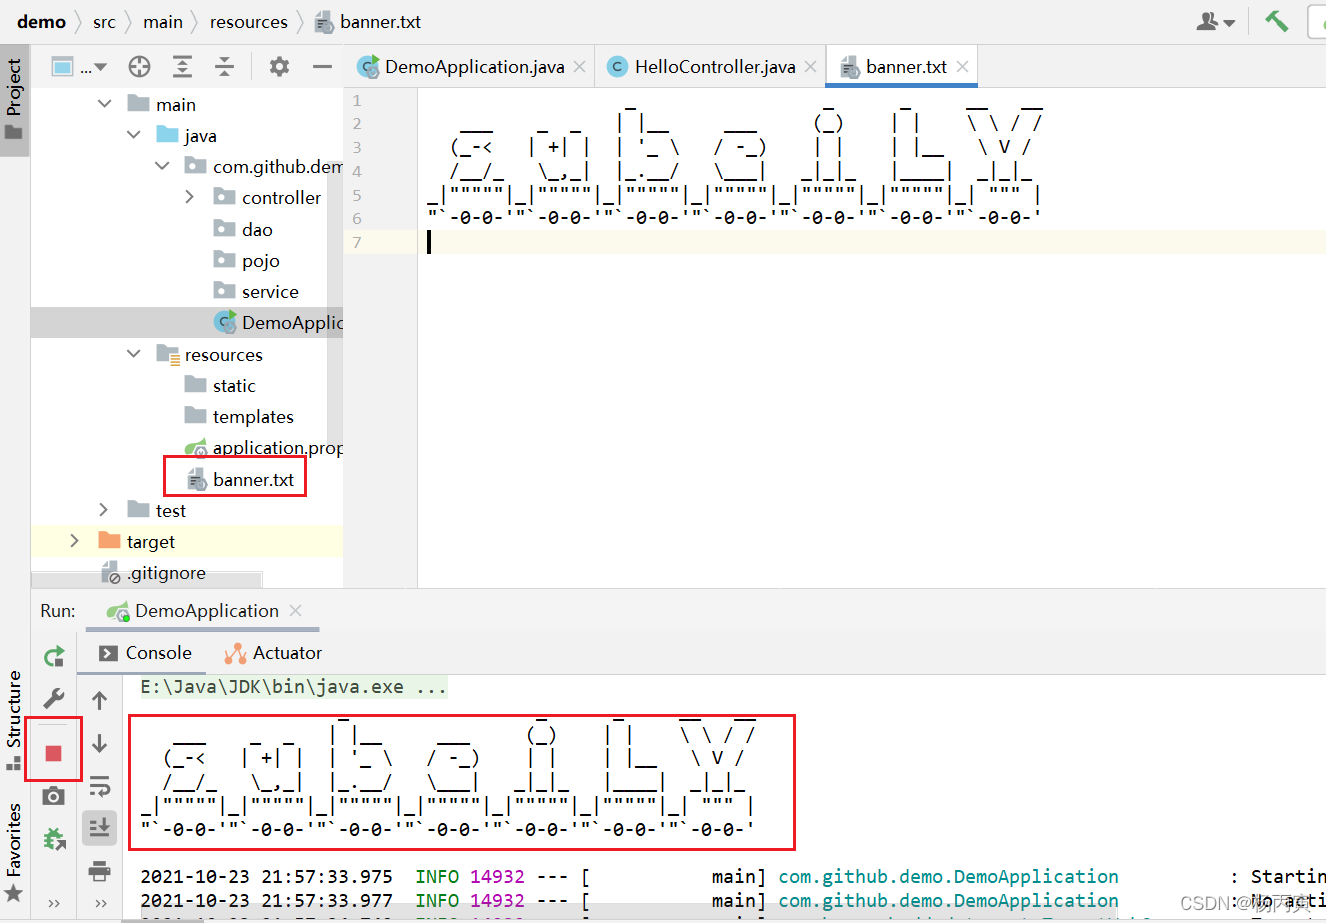
Task: Open the Project view selector dropdown
Action: pos(79,67)
